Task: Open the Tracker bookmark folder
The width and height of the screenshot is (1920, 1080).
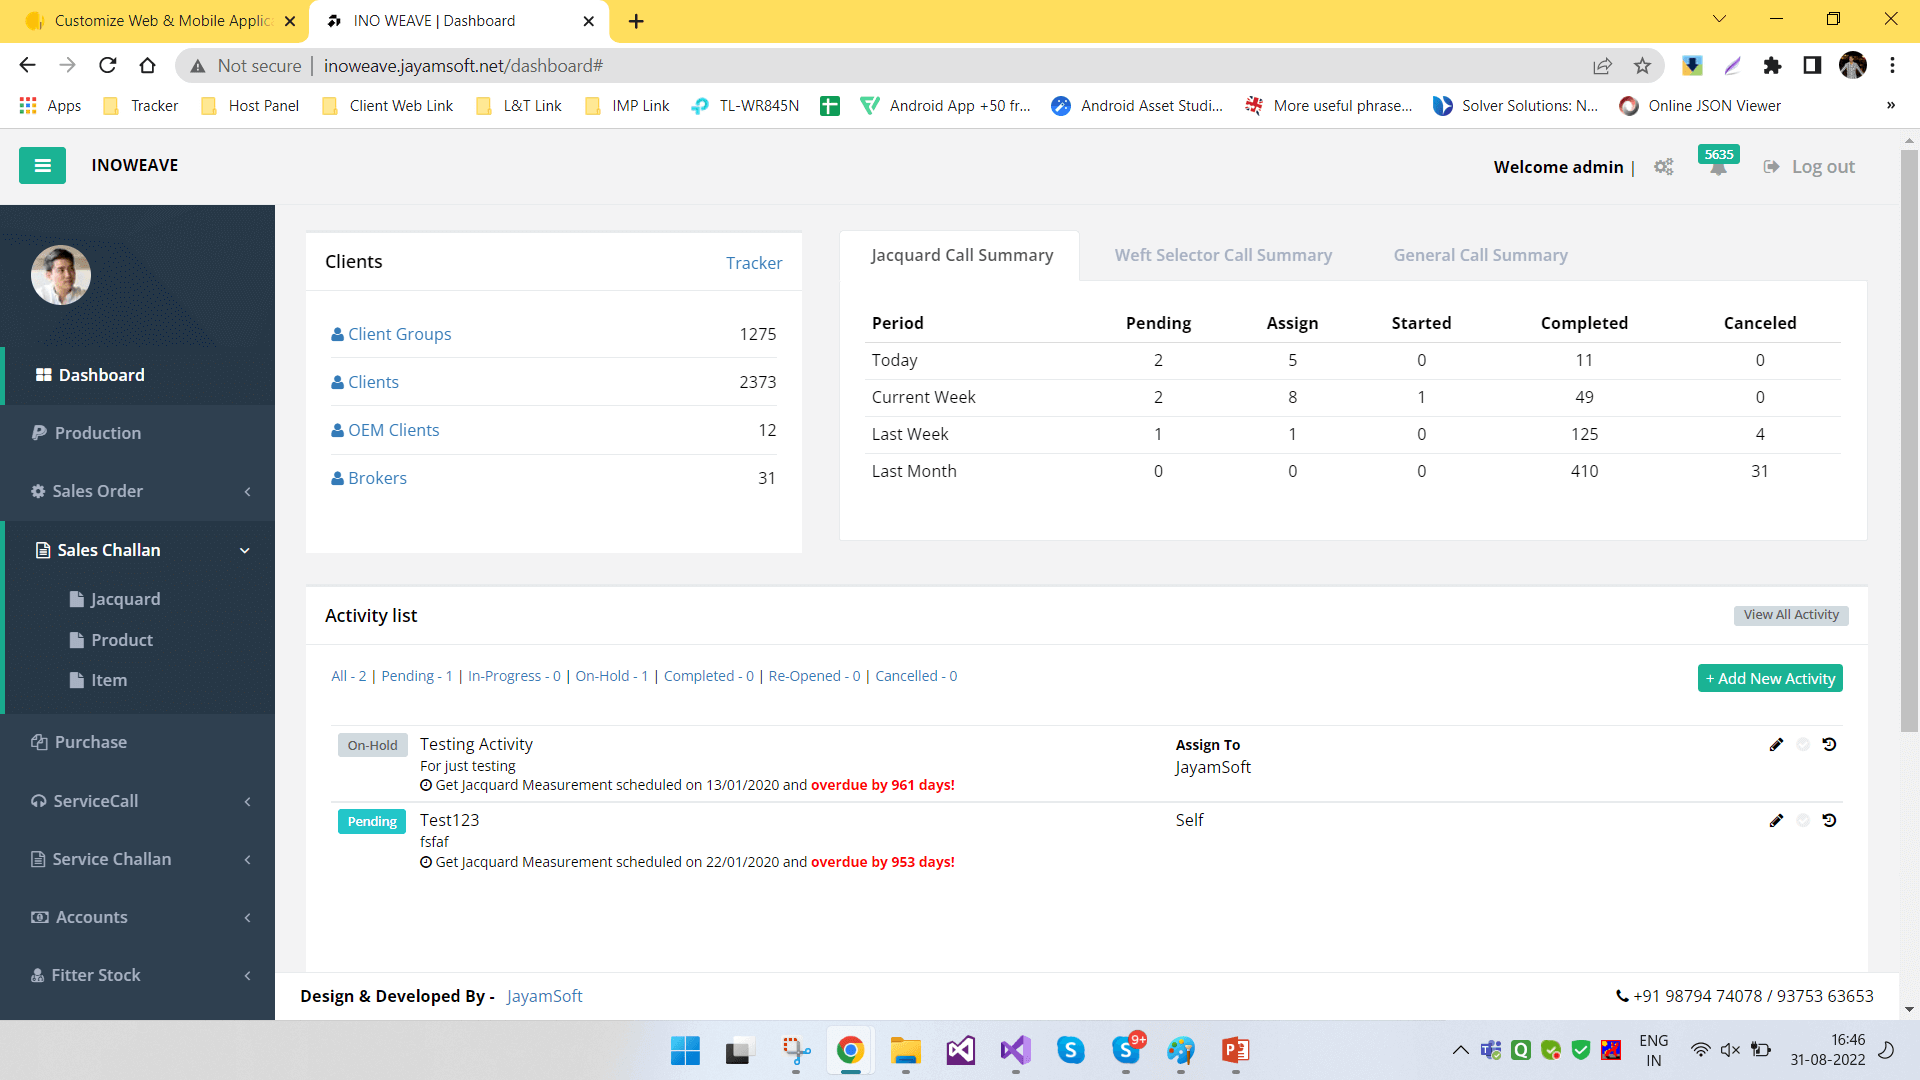Action: (x=141, y=105)
